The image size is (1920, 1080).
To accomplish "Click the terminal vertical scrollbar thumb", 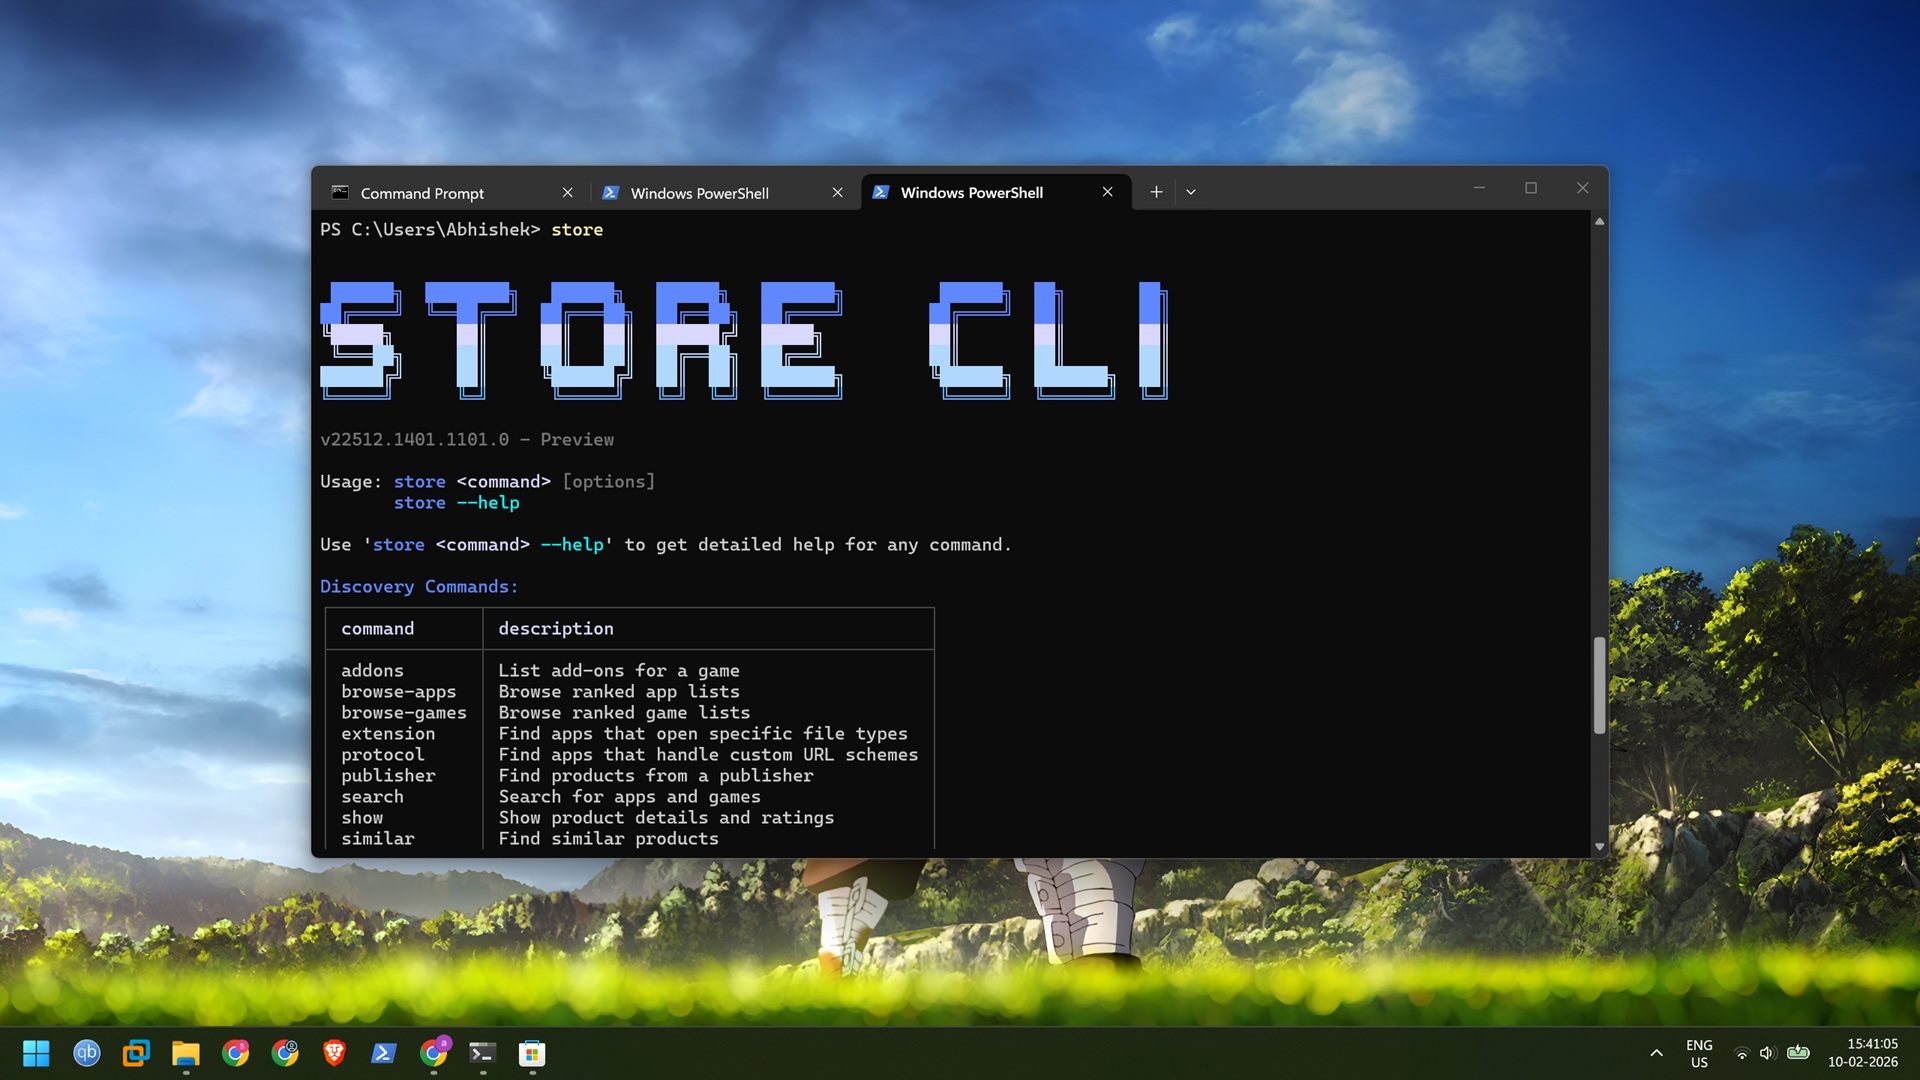I will click(1599, 685).
